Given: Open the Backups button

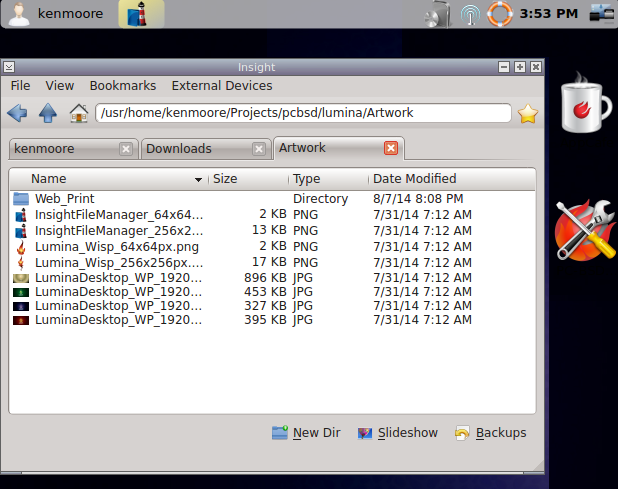Looking at the screenshot, I should click(490, 433).
